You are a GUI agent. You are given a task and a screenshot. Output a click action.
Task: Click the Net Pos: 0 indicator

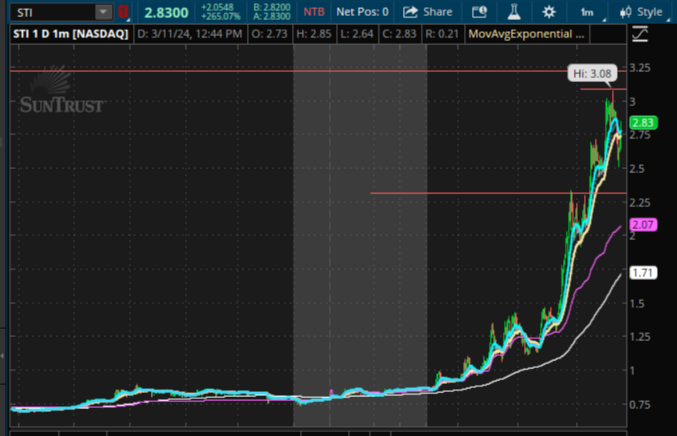[362, 12]
